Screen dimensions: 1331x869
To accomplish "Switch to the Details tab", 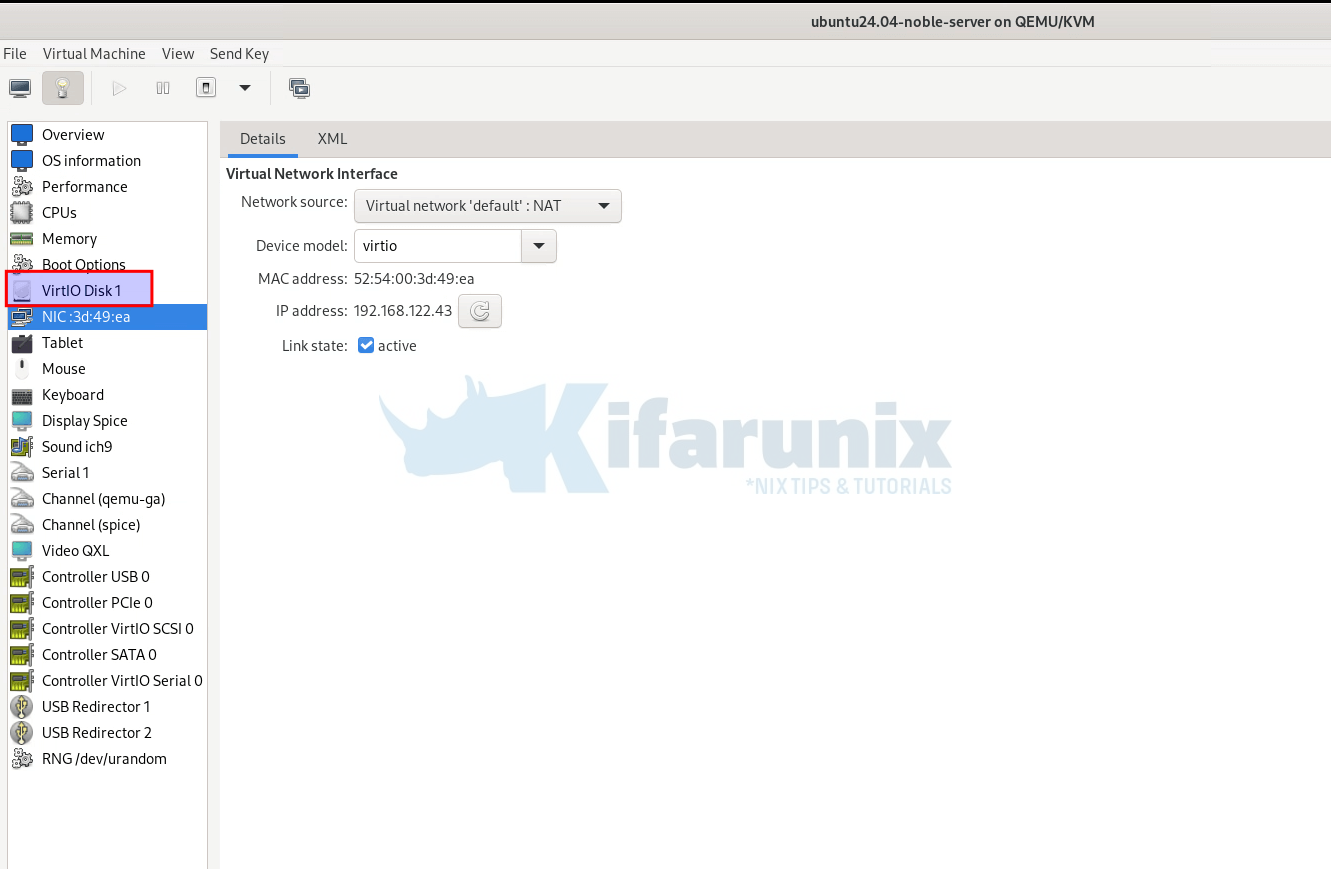I will pos(263,139).
